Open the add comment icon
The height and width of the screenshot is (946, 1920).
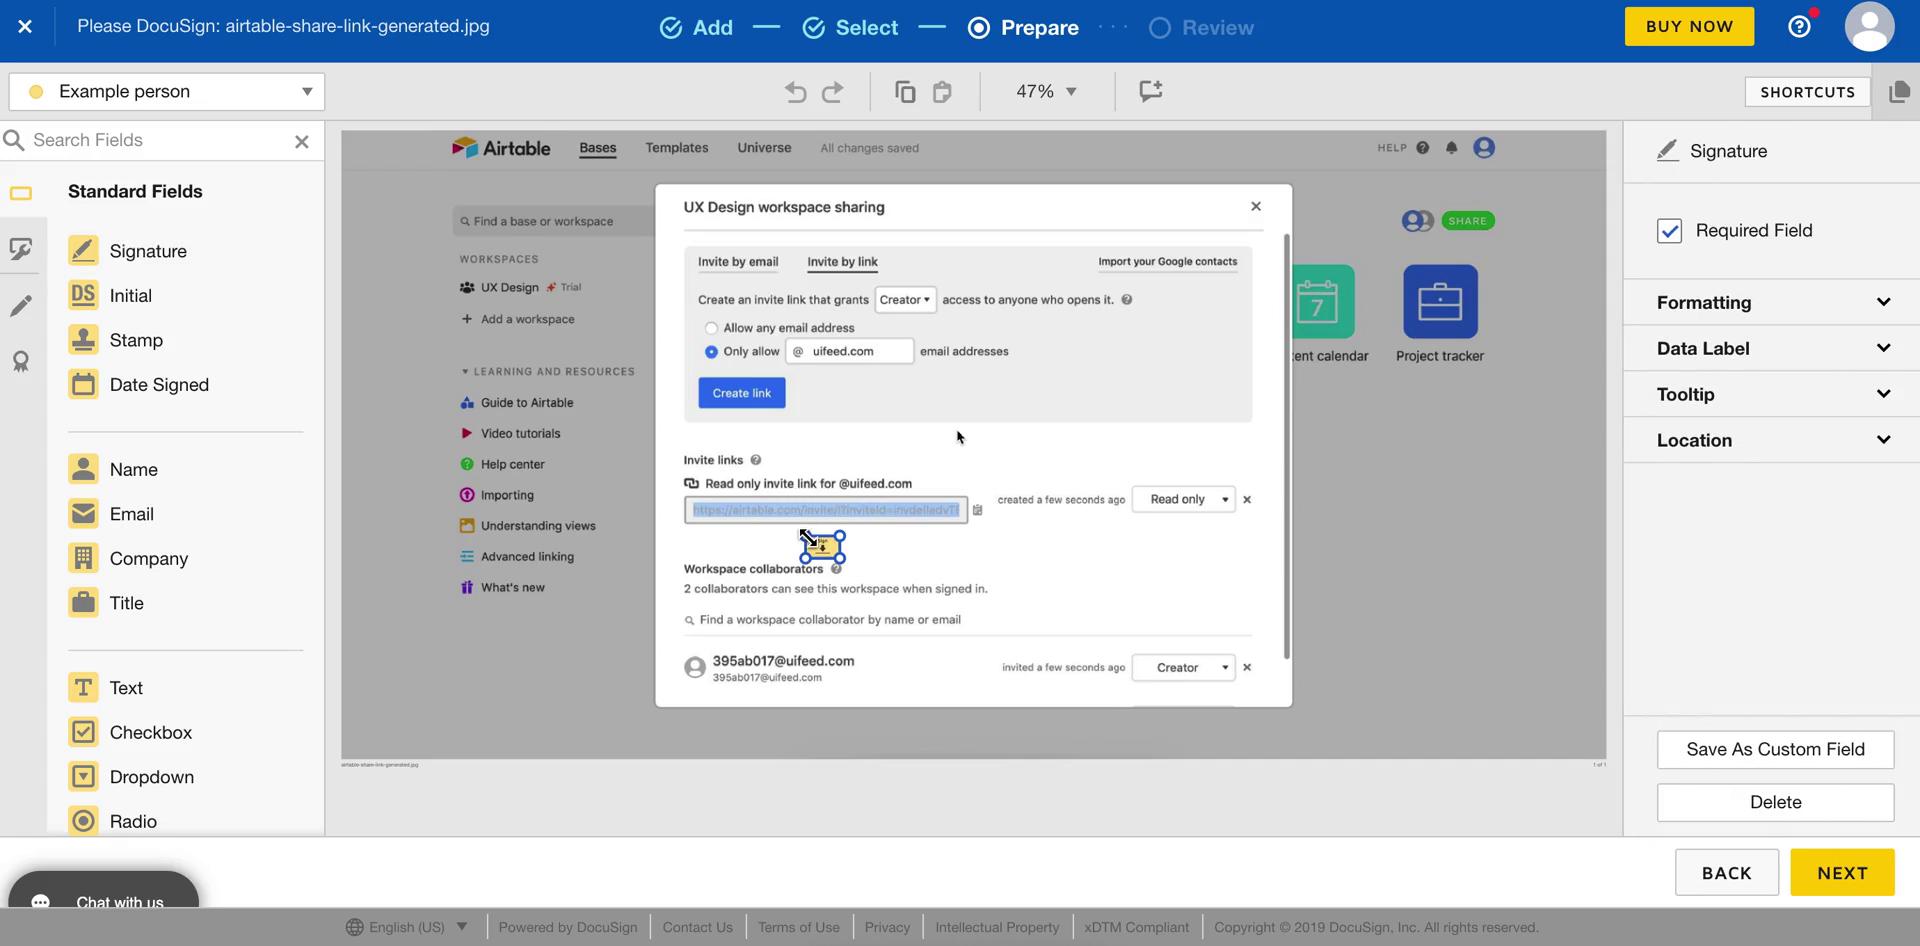point(1151,91)
